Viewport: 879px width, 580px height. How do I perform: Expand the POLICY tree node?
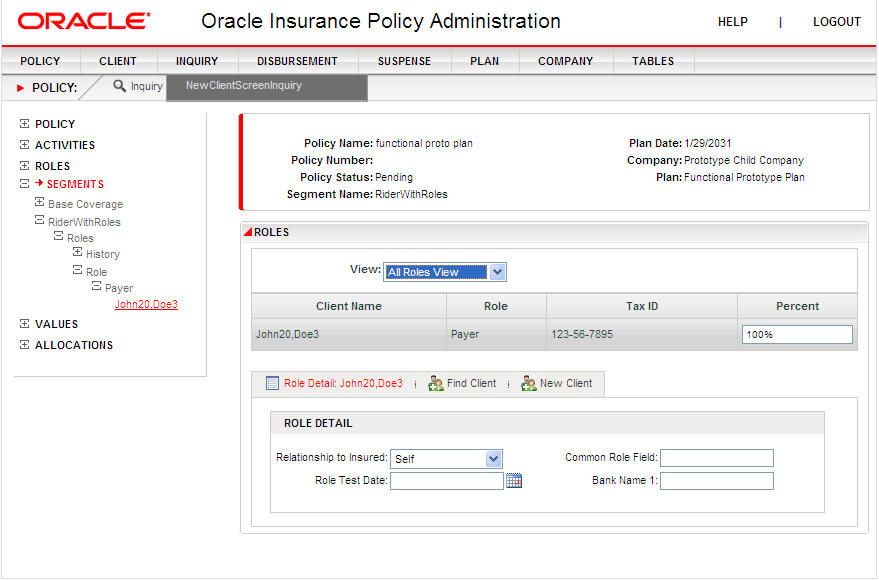24,123
